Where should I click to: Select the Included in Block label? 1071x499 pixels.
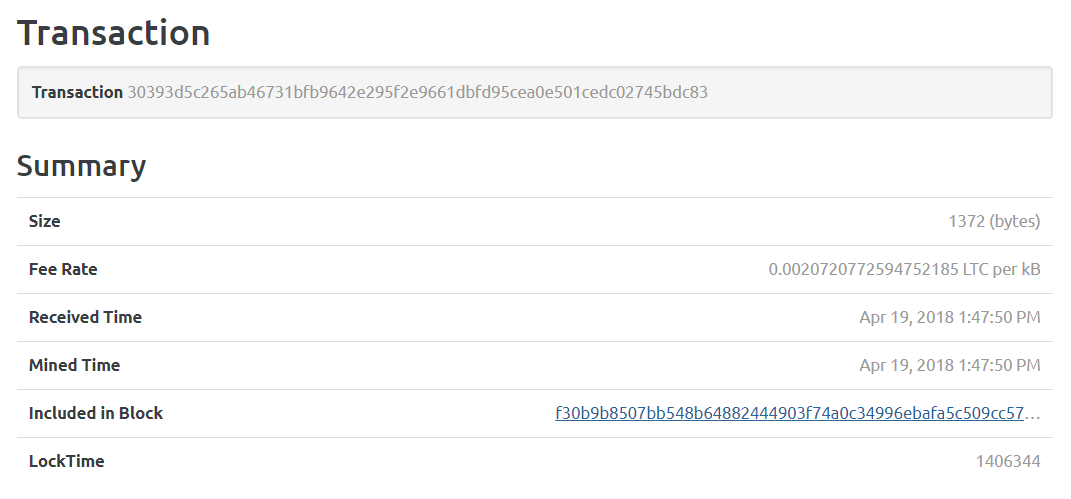(96, 413)
